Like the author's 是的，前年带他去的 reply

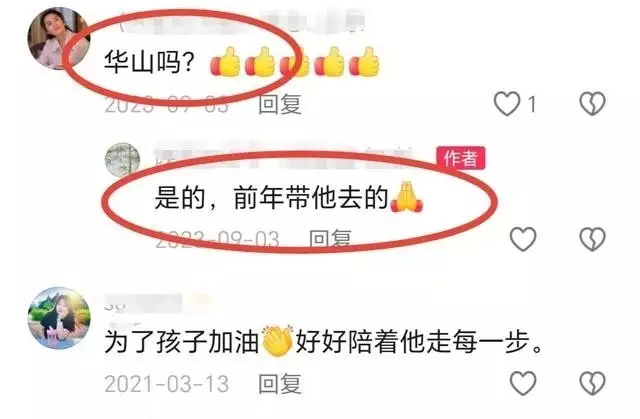coord(523,239)
